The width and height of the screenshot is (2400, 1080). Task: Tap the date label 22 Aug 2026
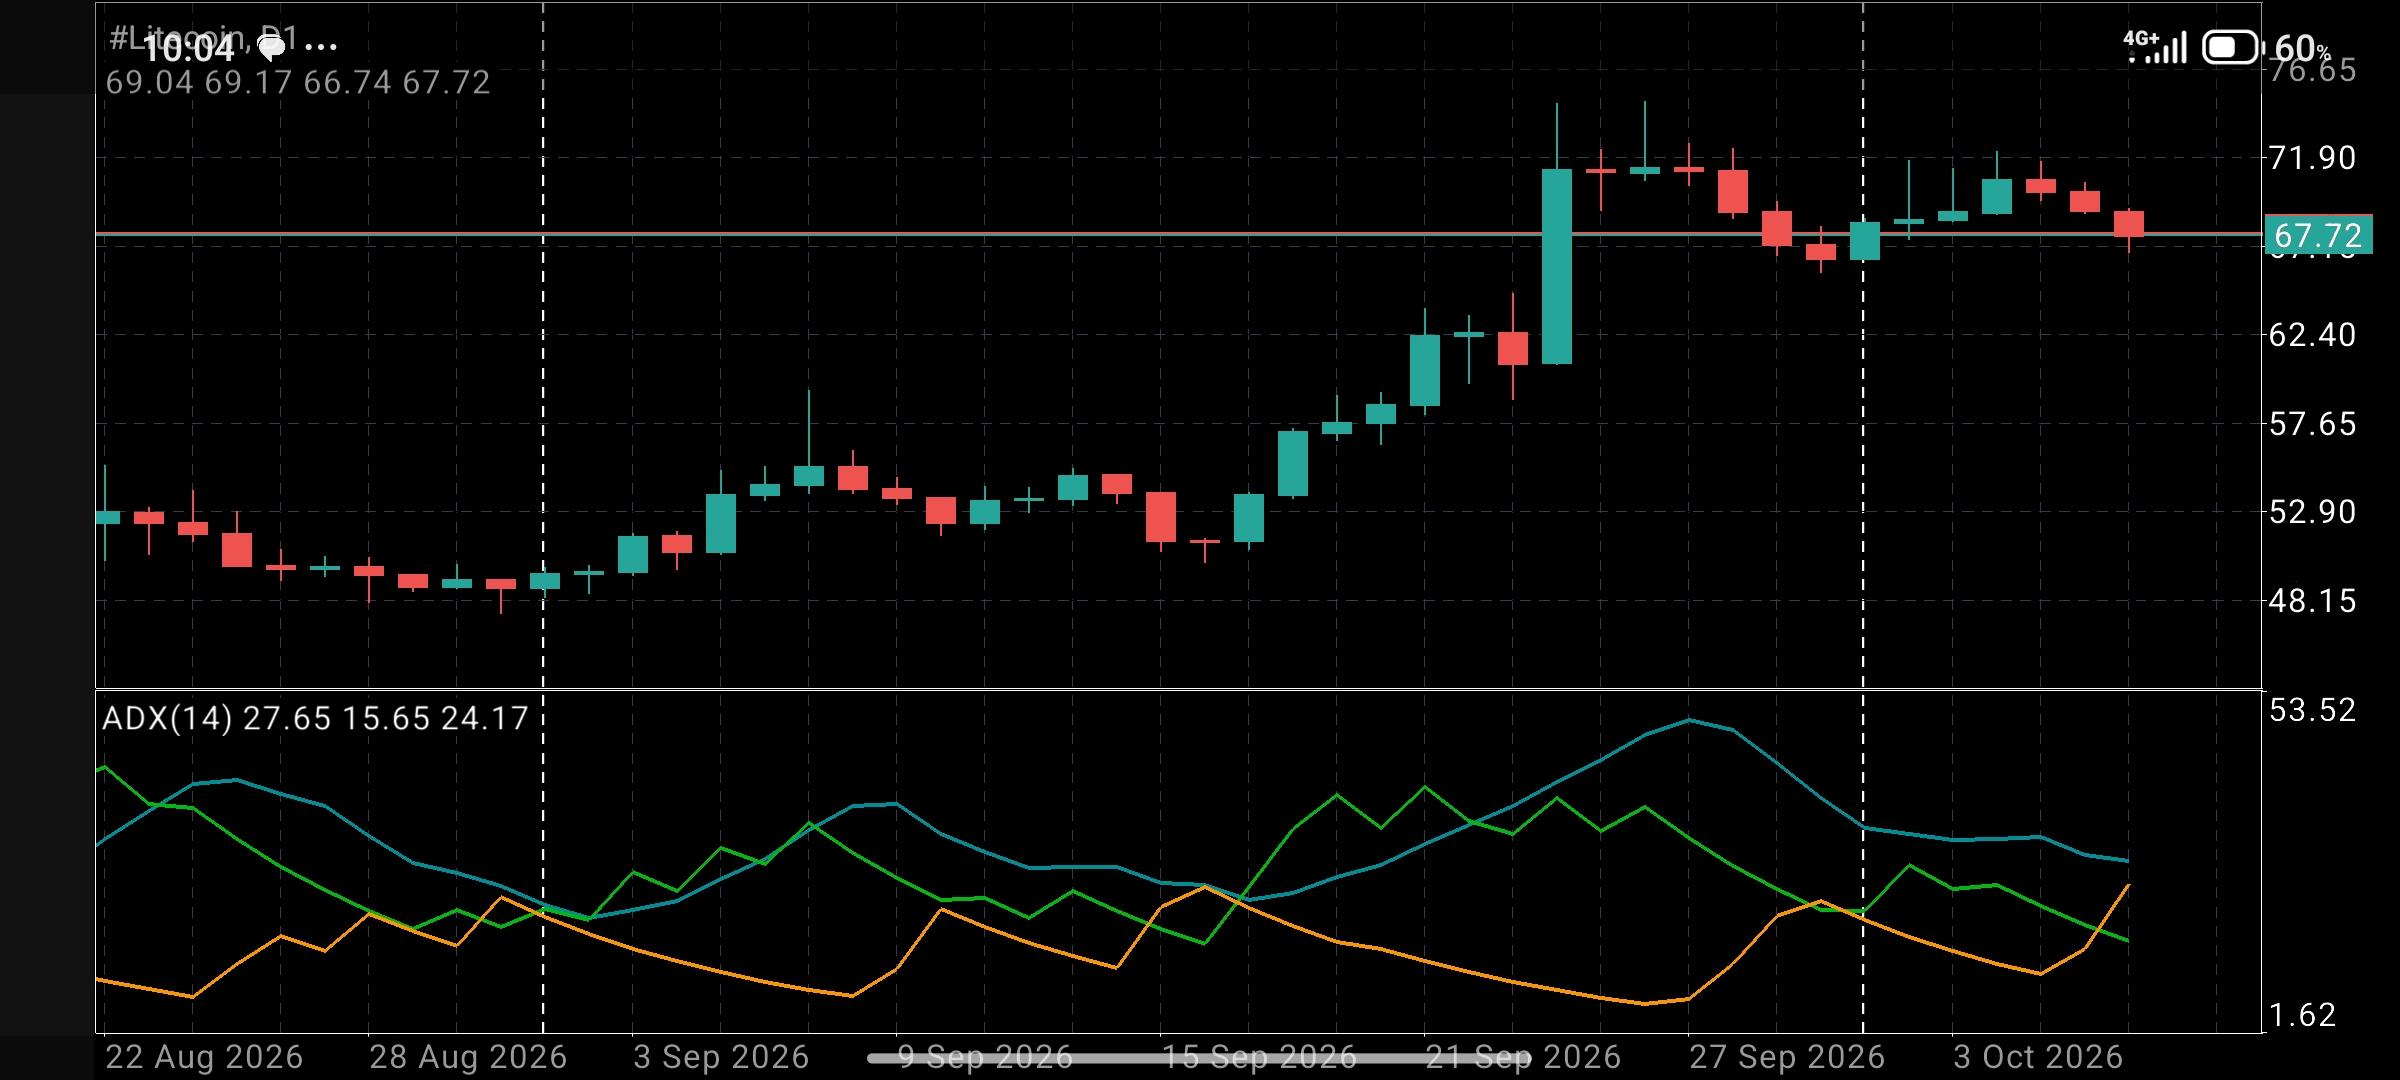pos(204,1057)
